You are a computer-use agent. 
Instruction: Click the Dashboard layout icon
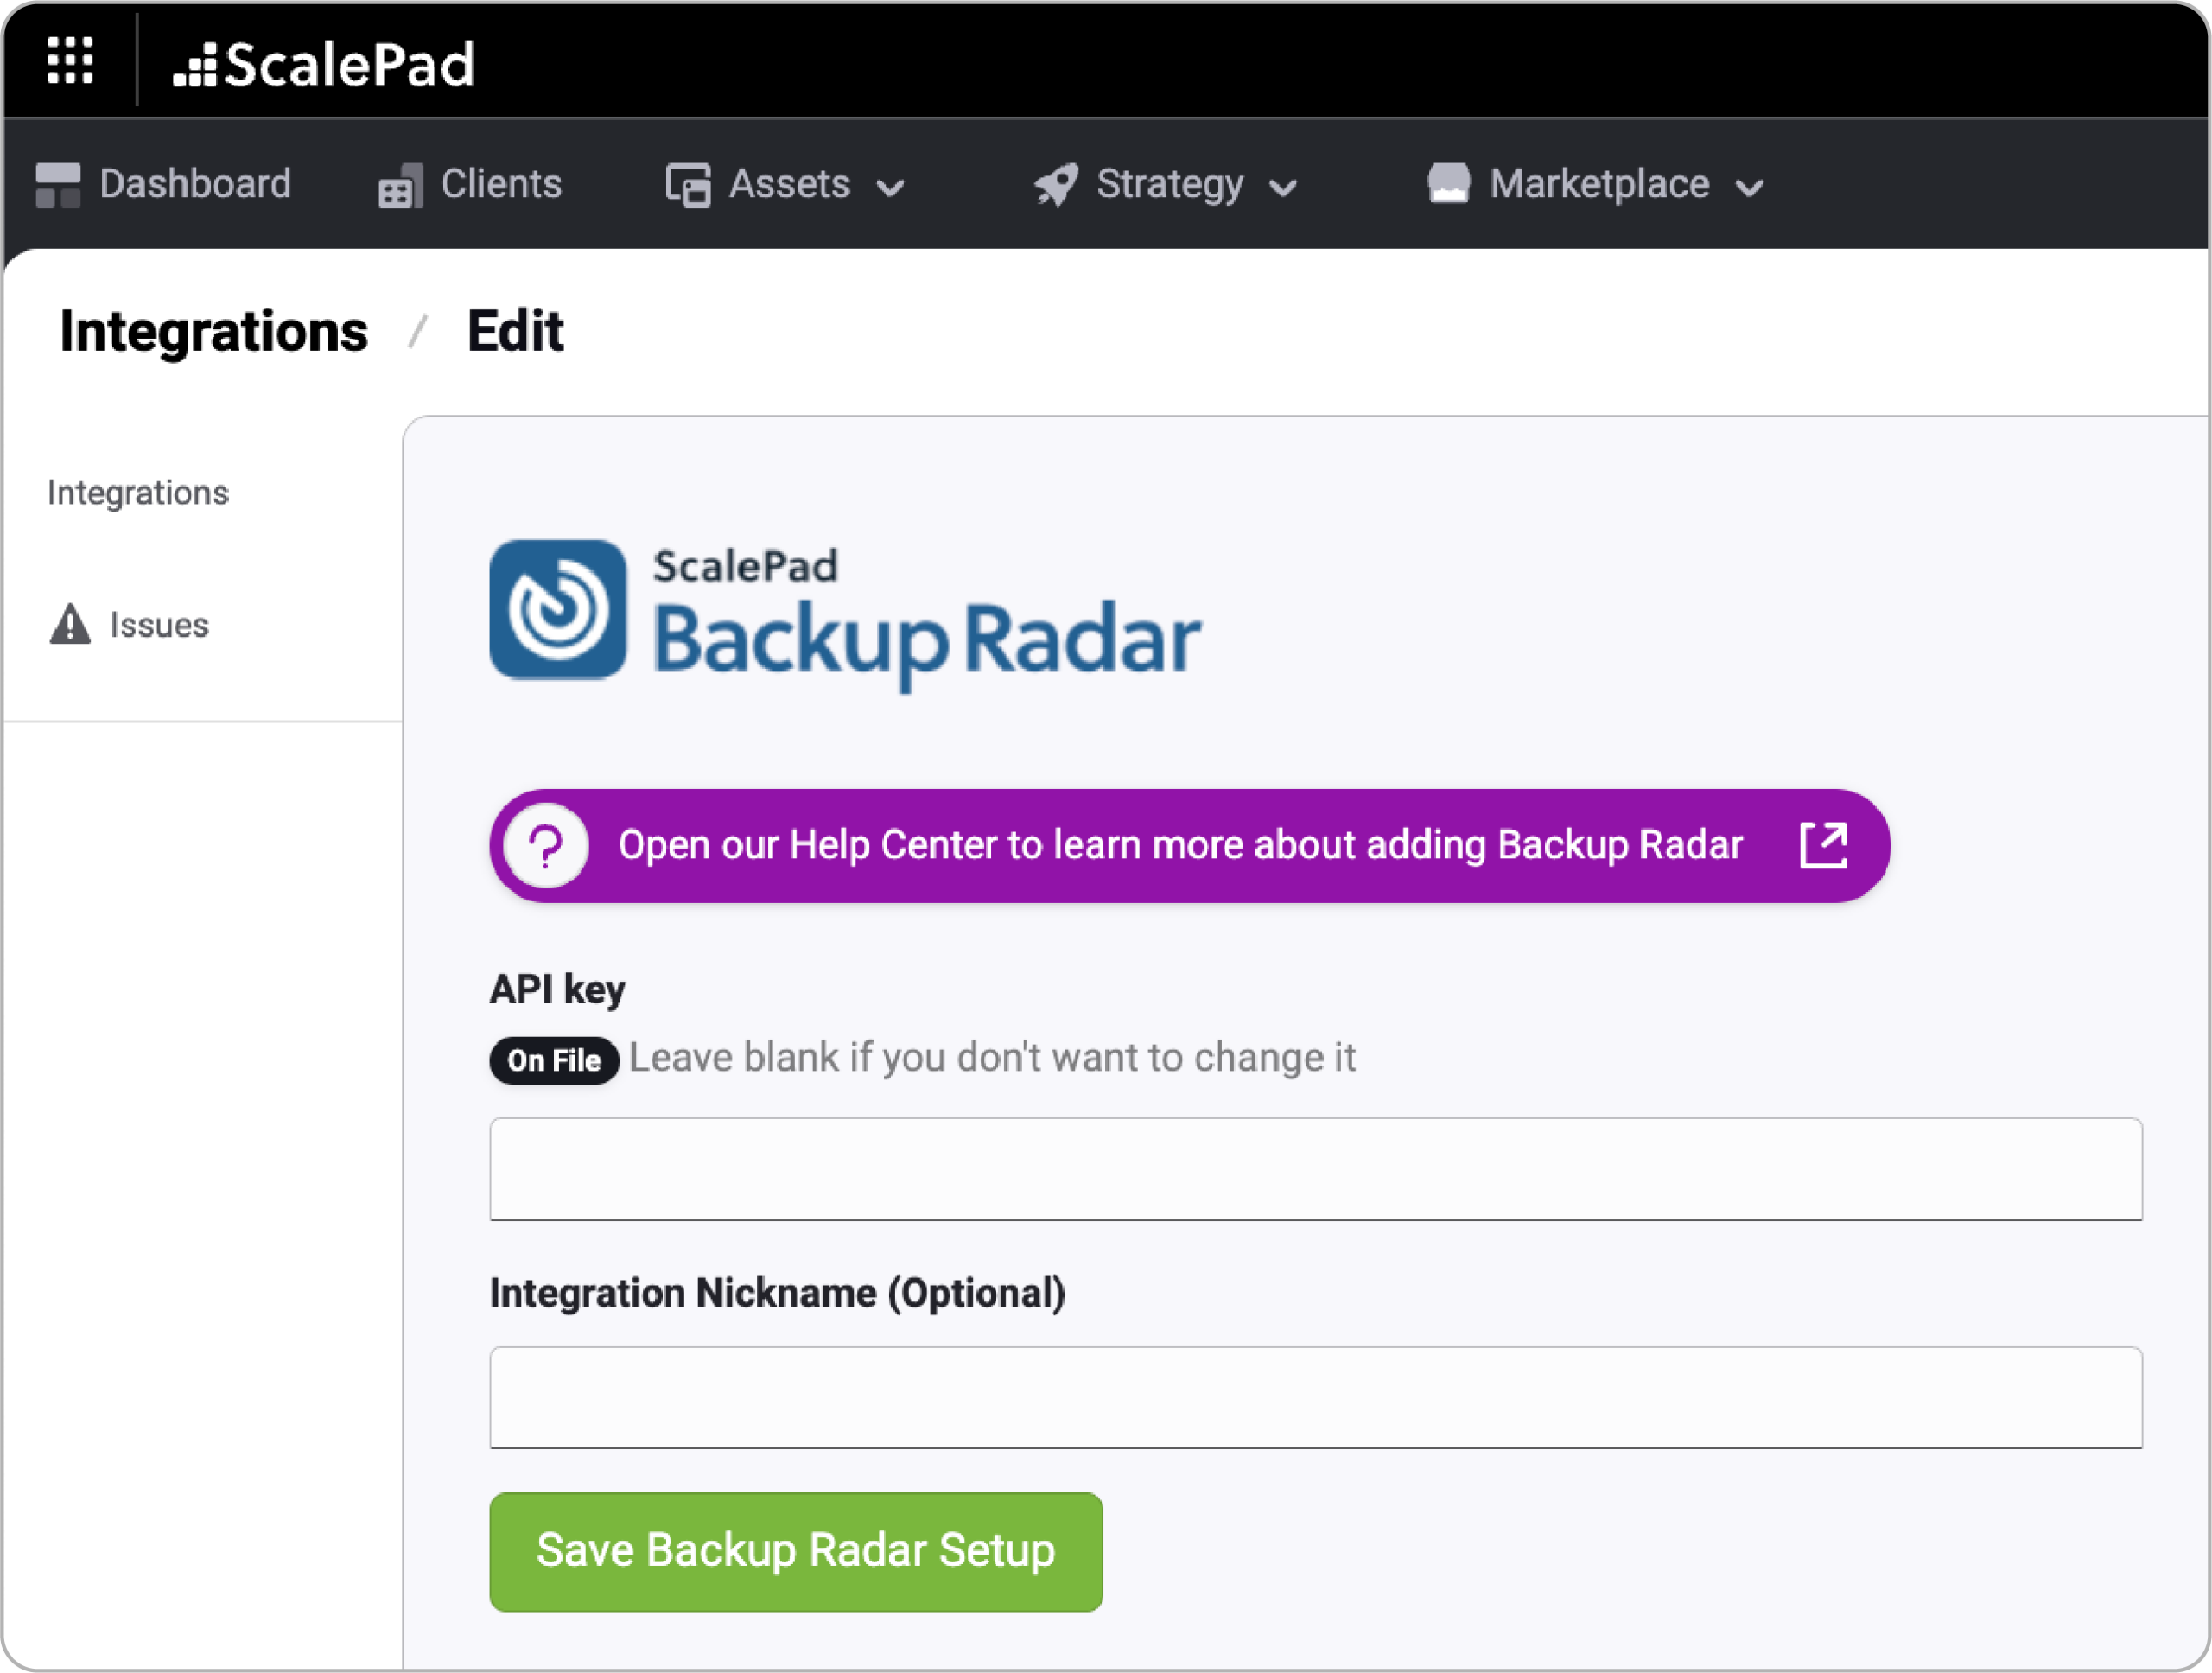coord(58,186)
